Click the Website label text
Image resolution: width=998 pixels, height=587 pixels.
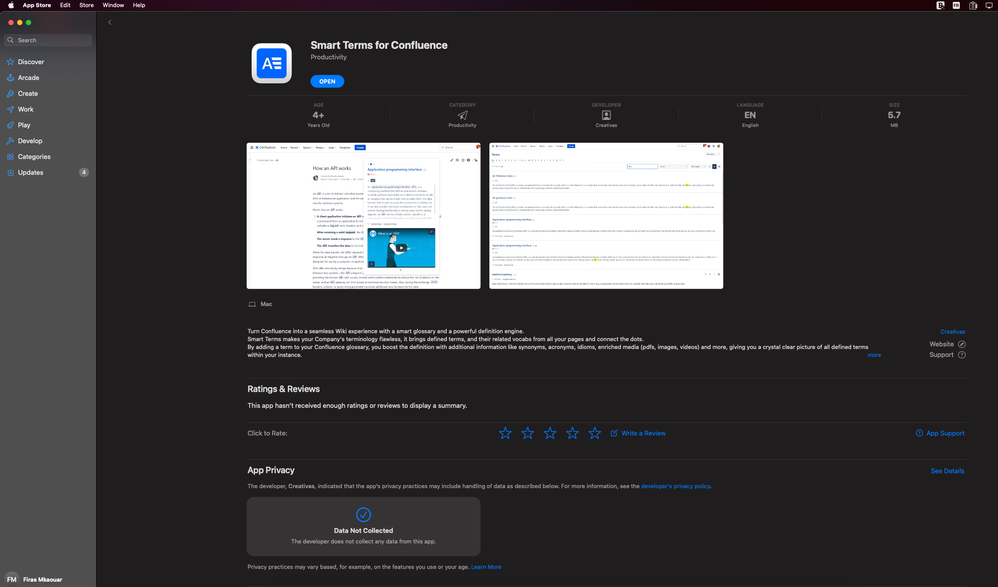pos(941,344)
